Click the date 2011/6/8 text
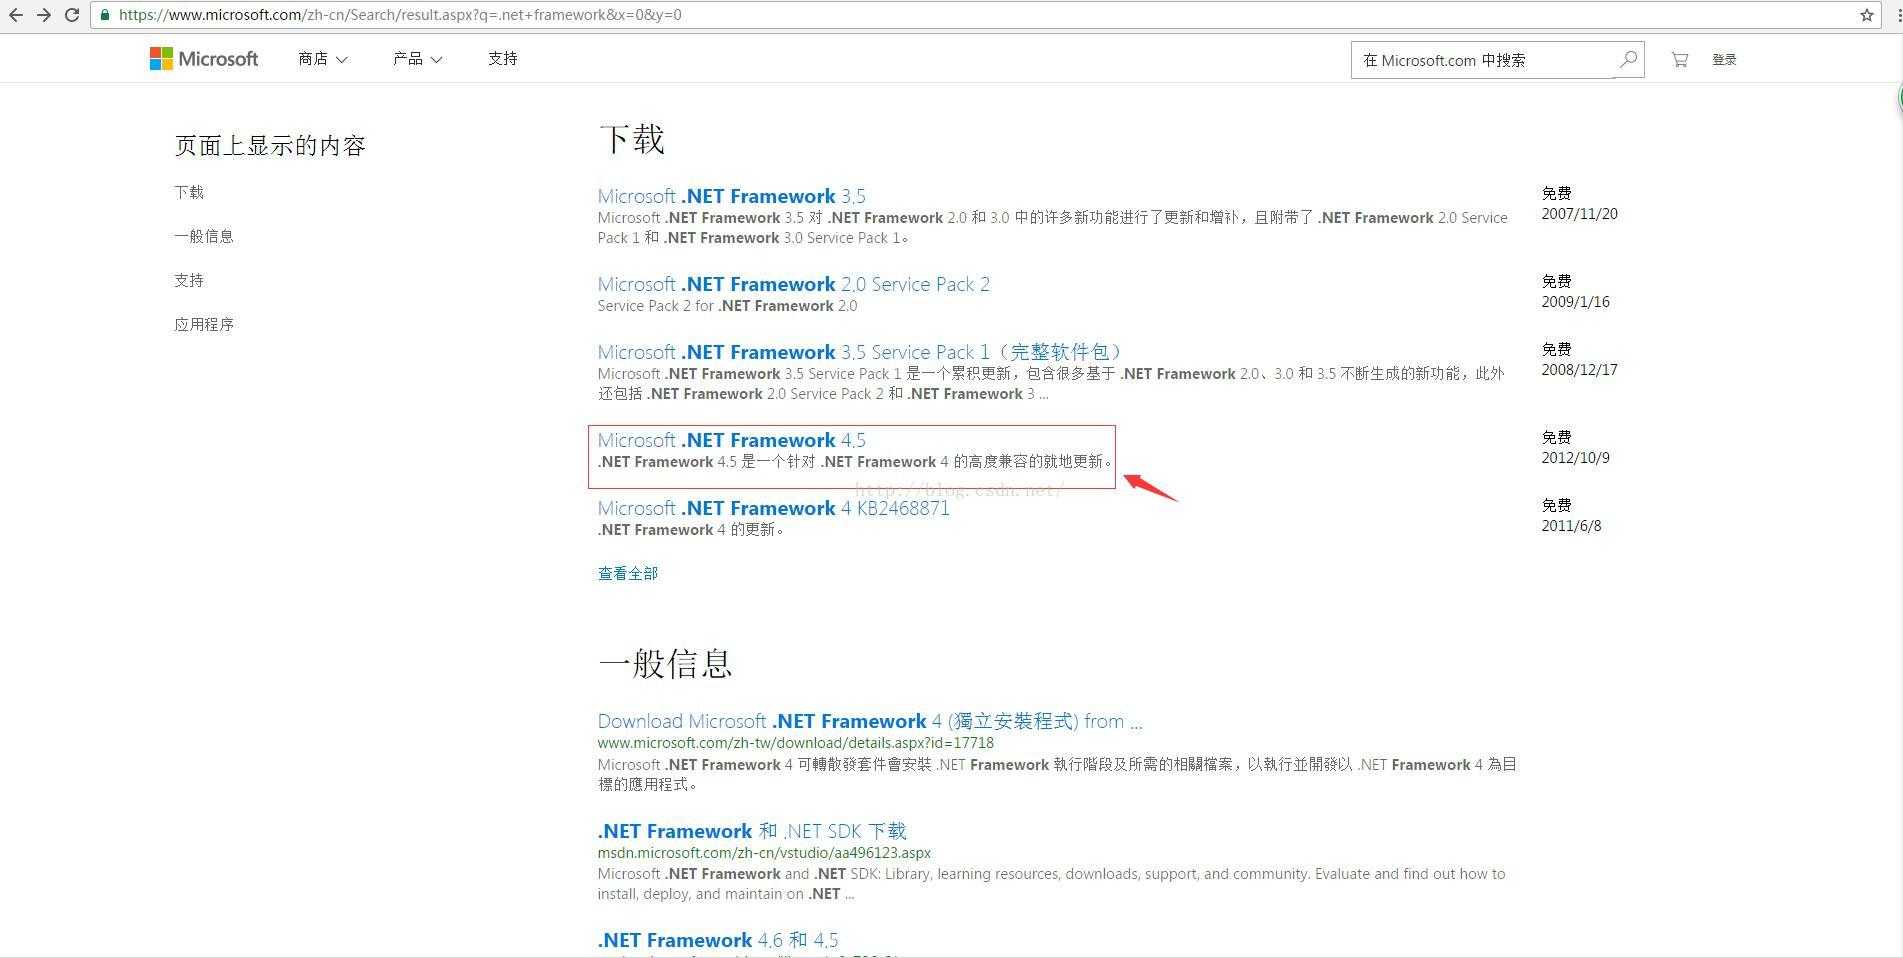Viewport: 1903px width, 958px height. (x=1571, y=526)
